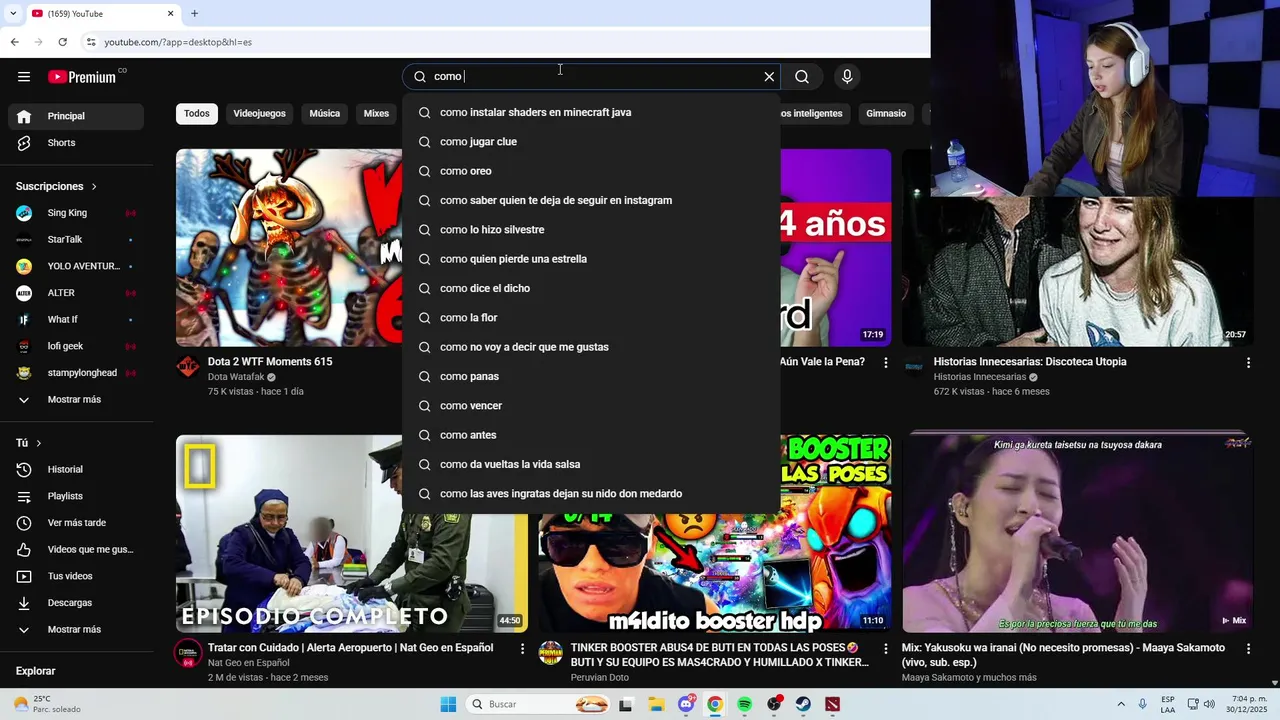Open Historial in the sidebar
1280x720 pixels.
click(x=76, y=470)
